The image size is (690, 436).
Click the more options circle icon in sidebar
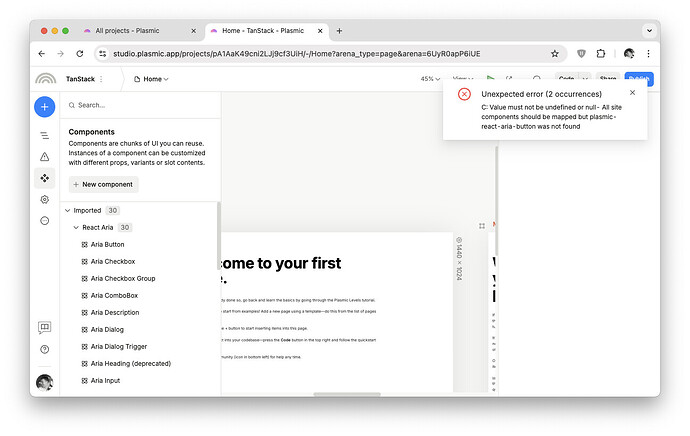point(44,220)
